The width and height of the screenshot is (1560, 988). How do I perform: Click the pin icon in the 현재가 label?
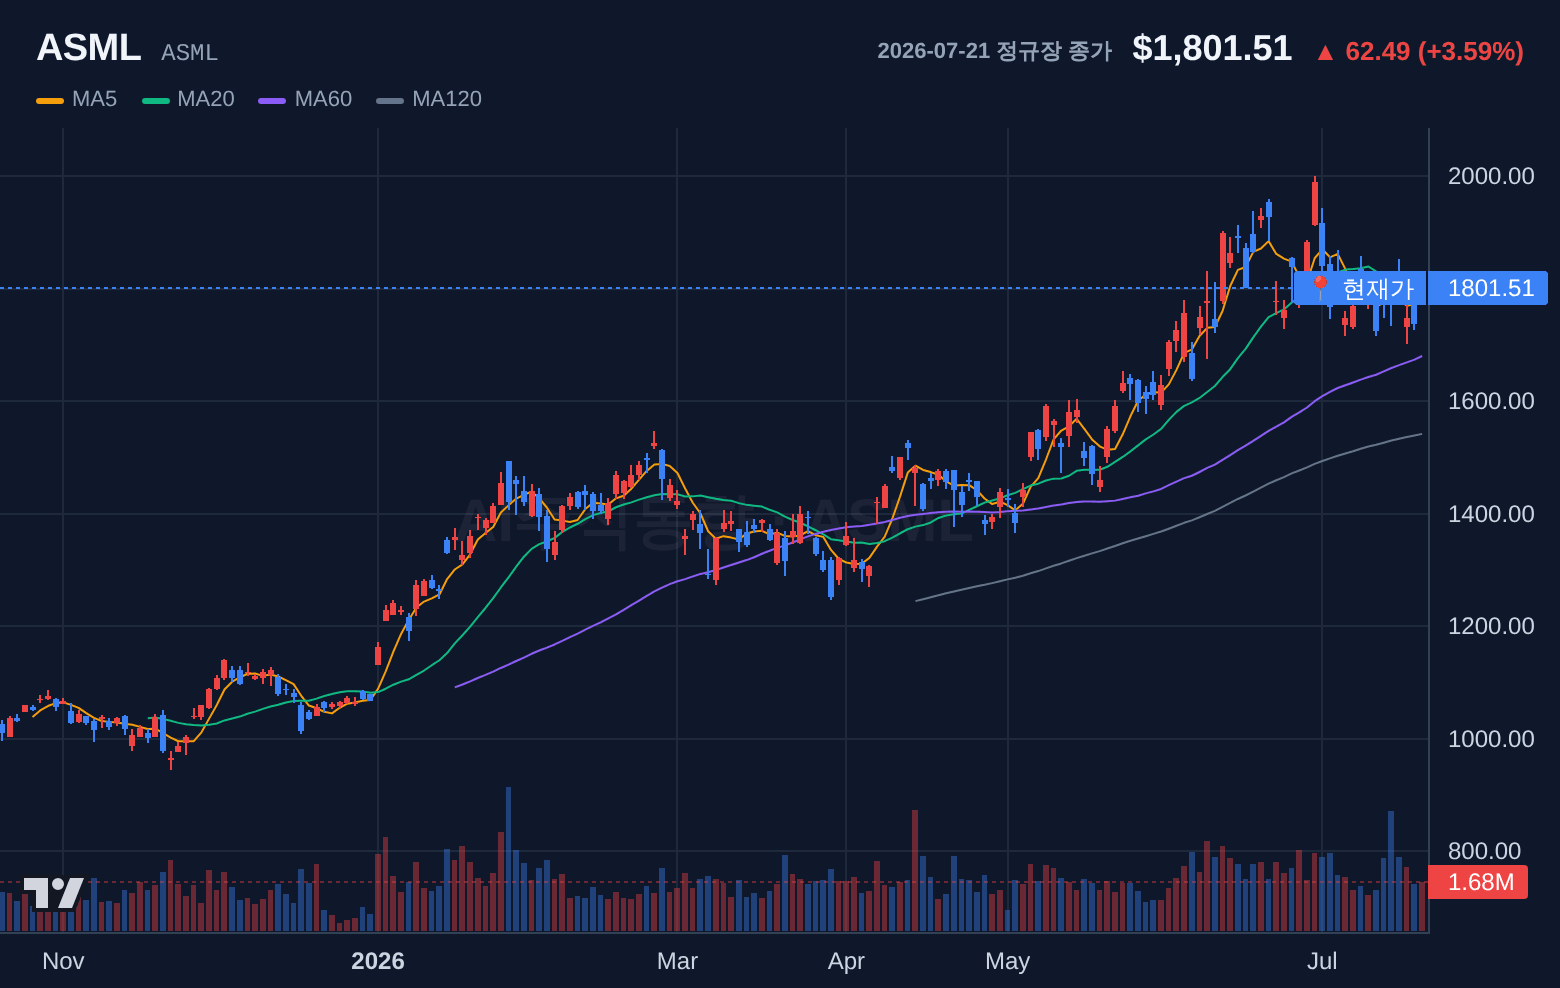point(1320,288)
